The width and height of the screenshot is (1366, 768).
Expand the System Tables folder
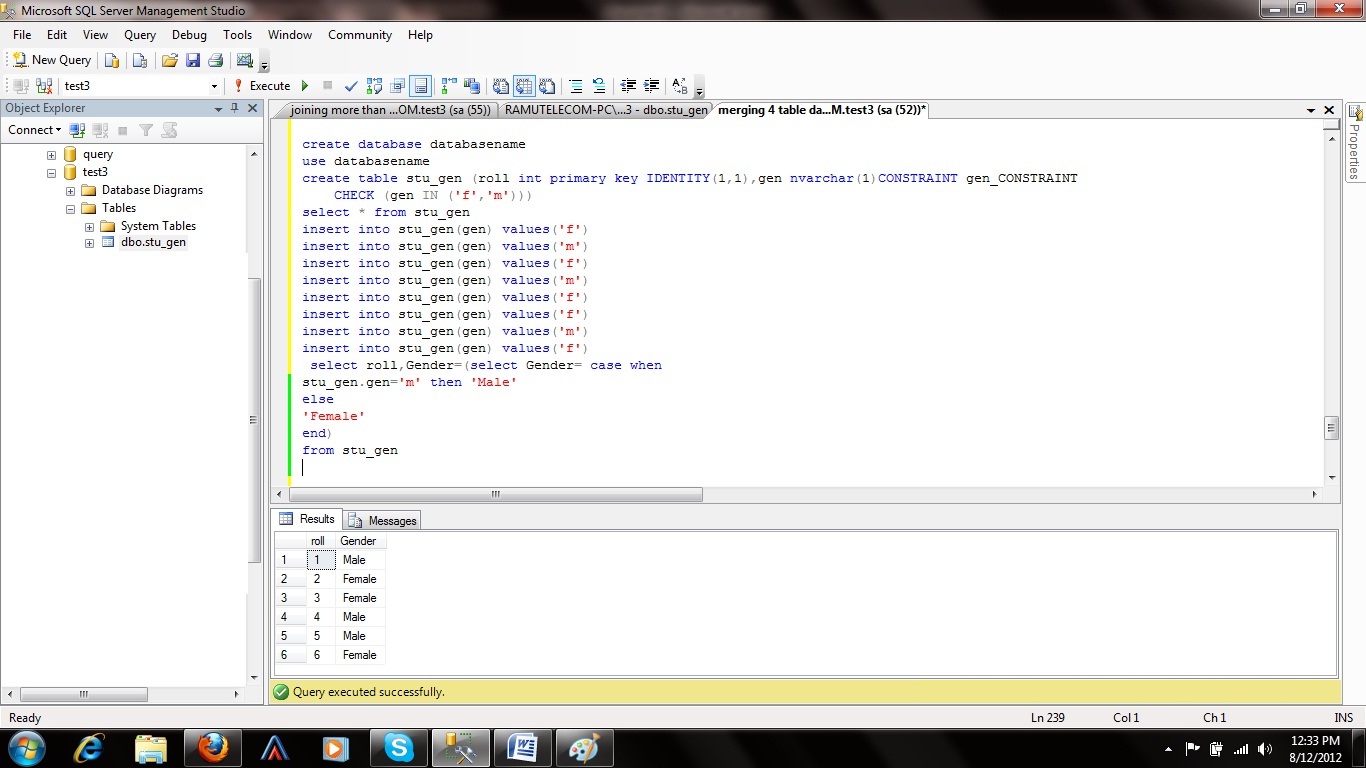[x=89, y=227]
